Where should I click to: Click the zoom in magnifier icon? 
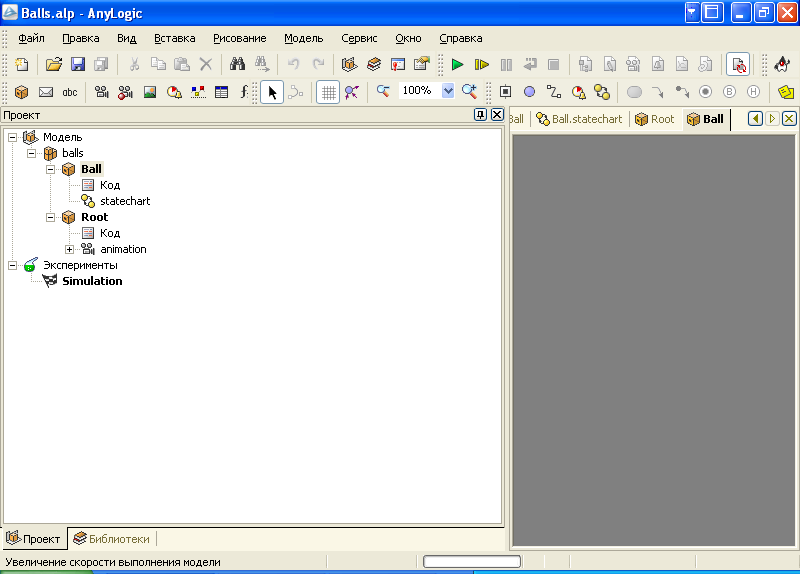click(x=469, y=92)
